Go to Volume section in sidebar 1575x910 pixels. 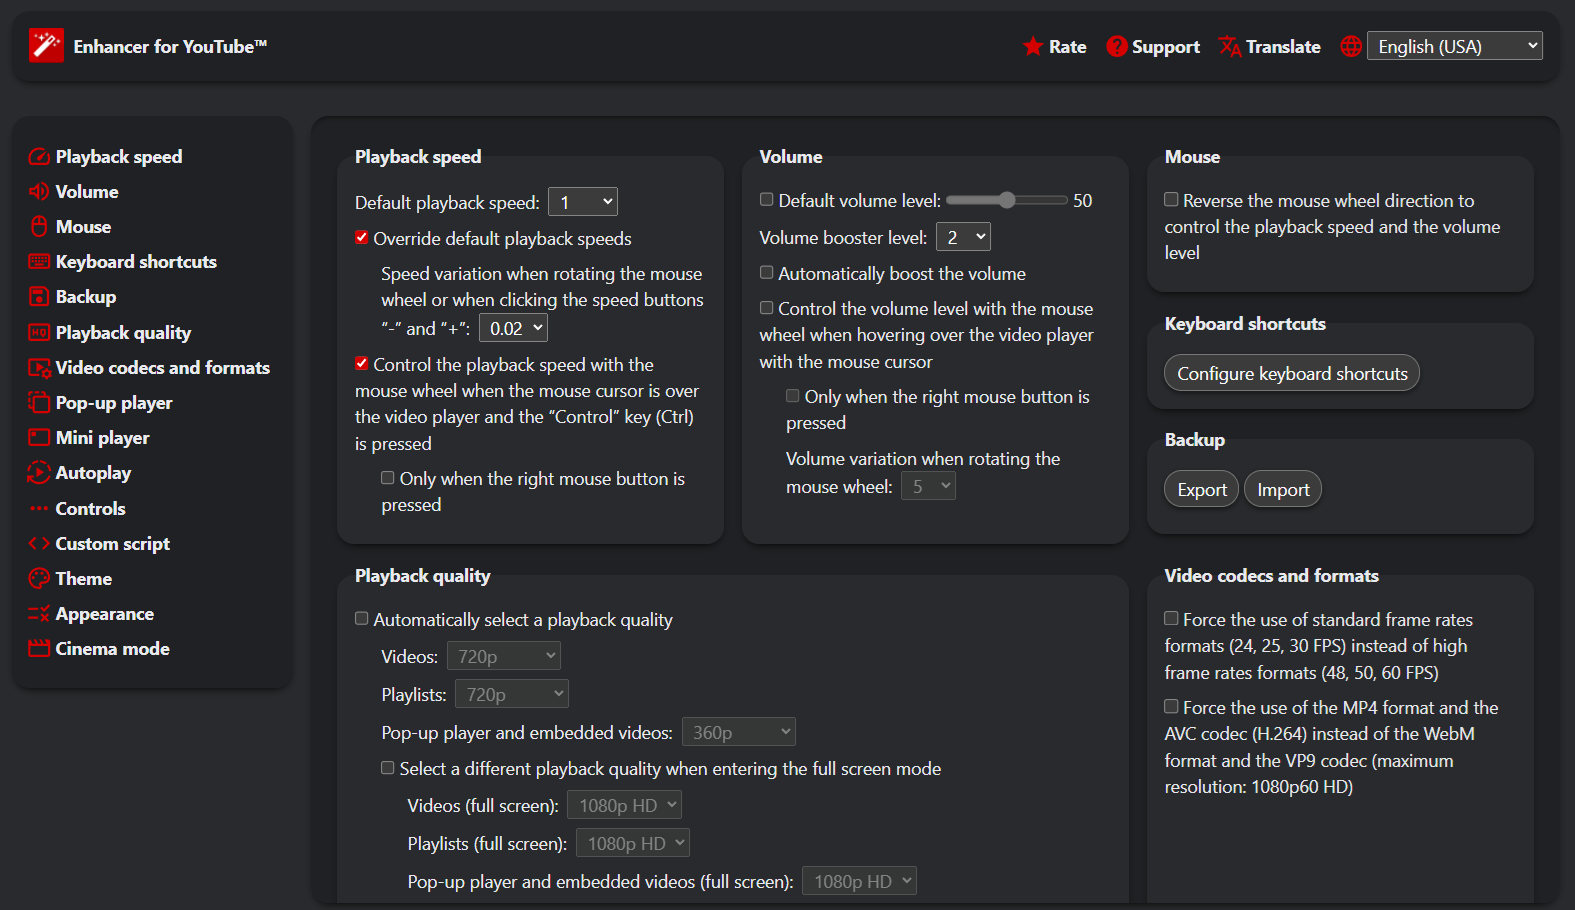pos(87,192)
